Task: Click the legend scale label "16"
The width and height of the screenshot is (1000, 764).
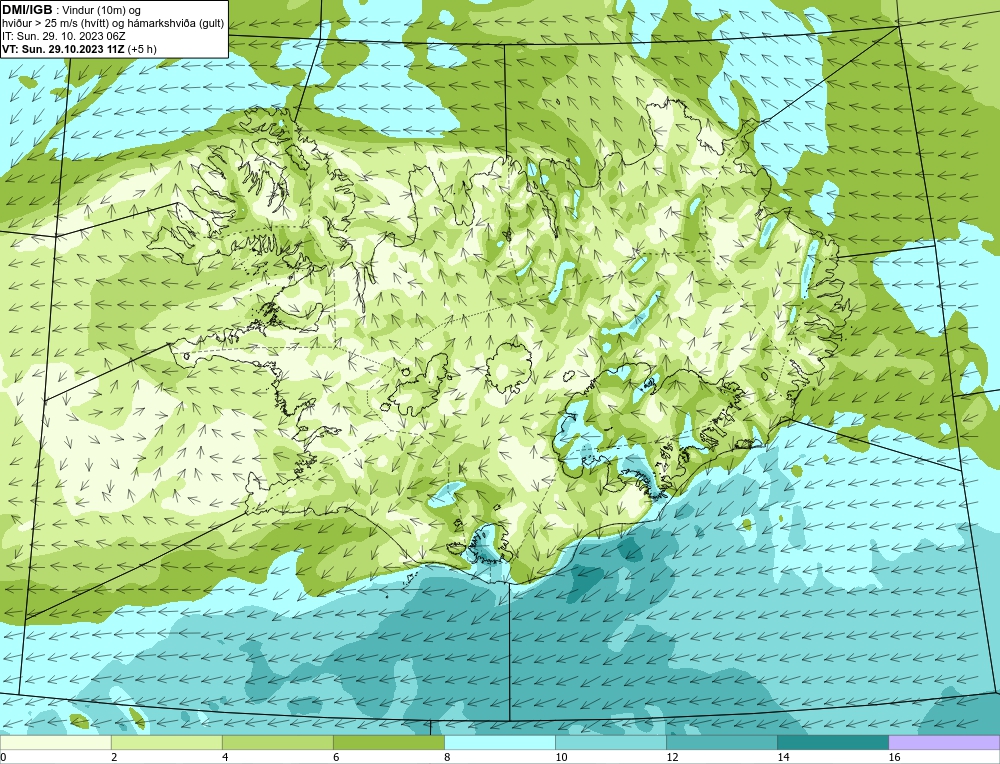Action: 894,757
